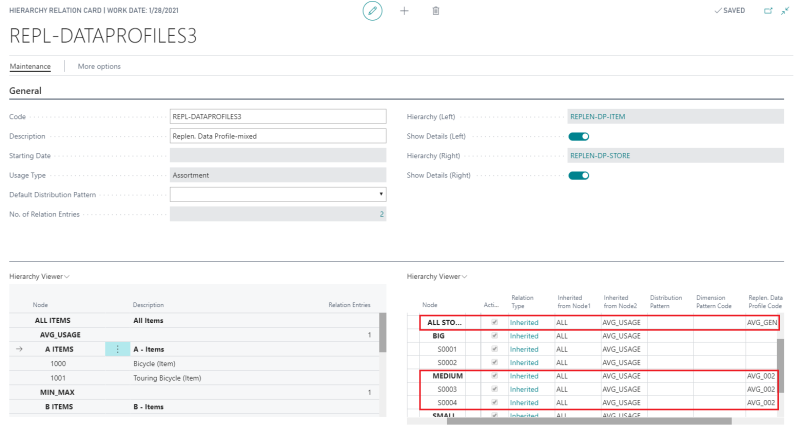The height and width of the screenshot is (438, 800).
Task: Click Inherited from Node2 column header
Action: tap(620, 302)
